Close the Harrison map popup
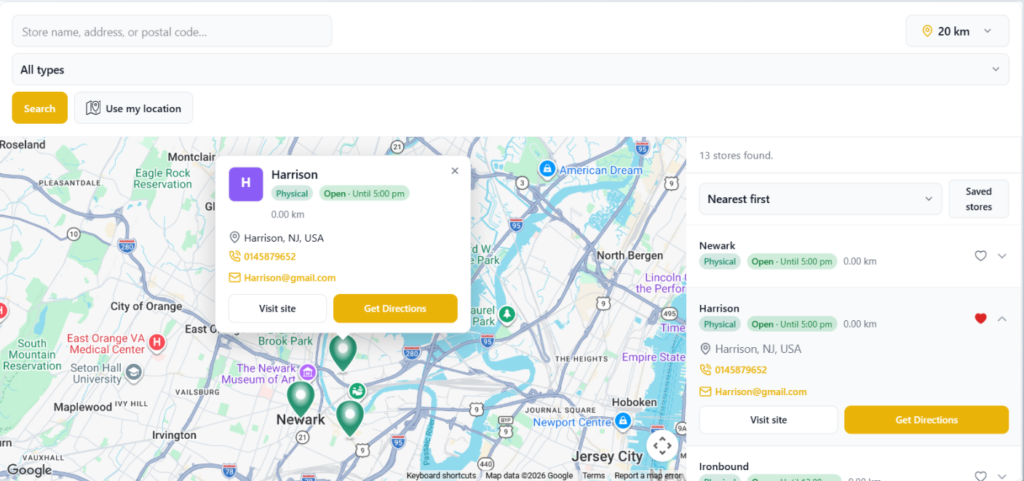1024x481 pixels. pyautogui.click(x=455, y=171)
